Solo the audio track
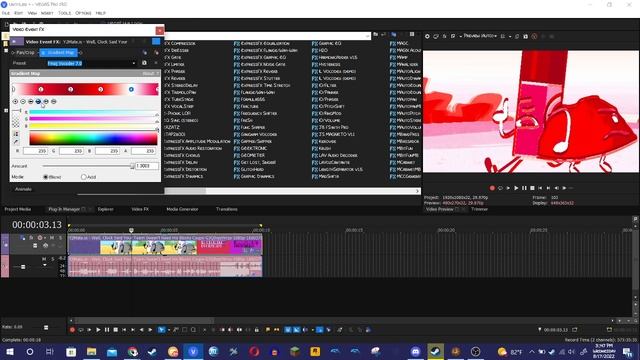This screenshot has height=360, width=640. tap(53, 259)
